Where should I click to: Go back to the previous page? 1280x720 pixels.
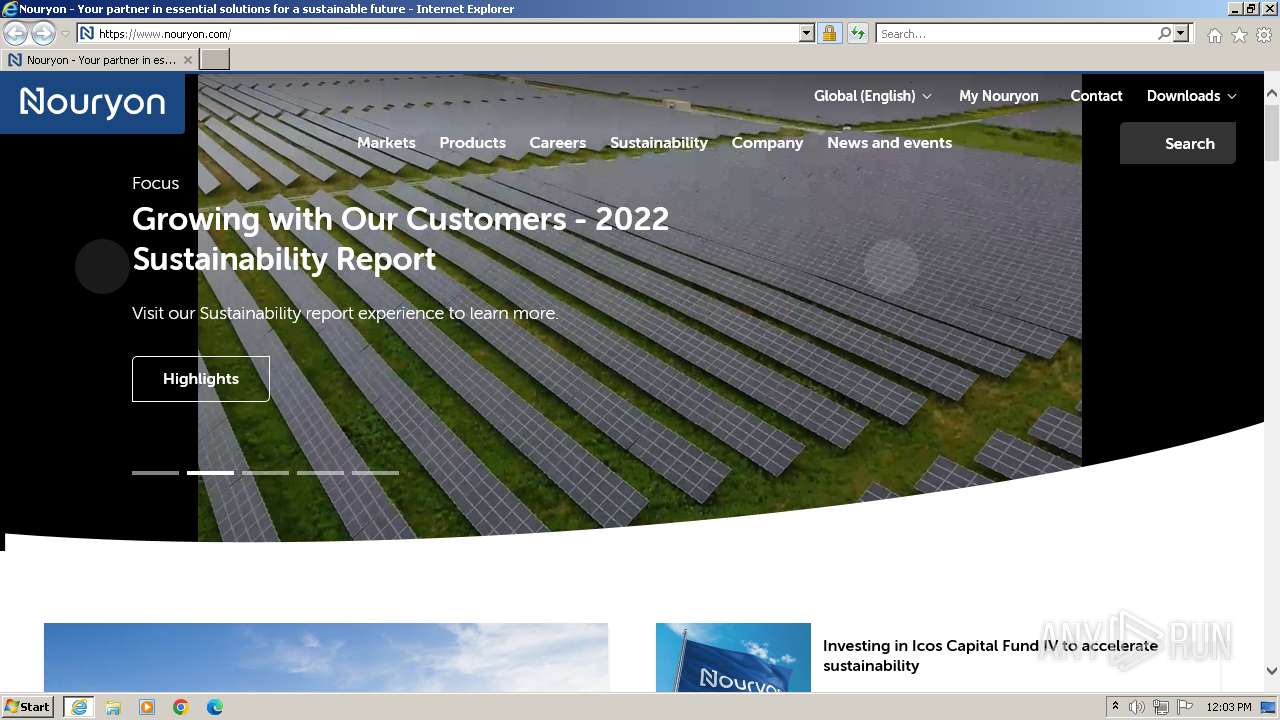[16, 34]
